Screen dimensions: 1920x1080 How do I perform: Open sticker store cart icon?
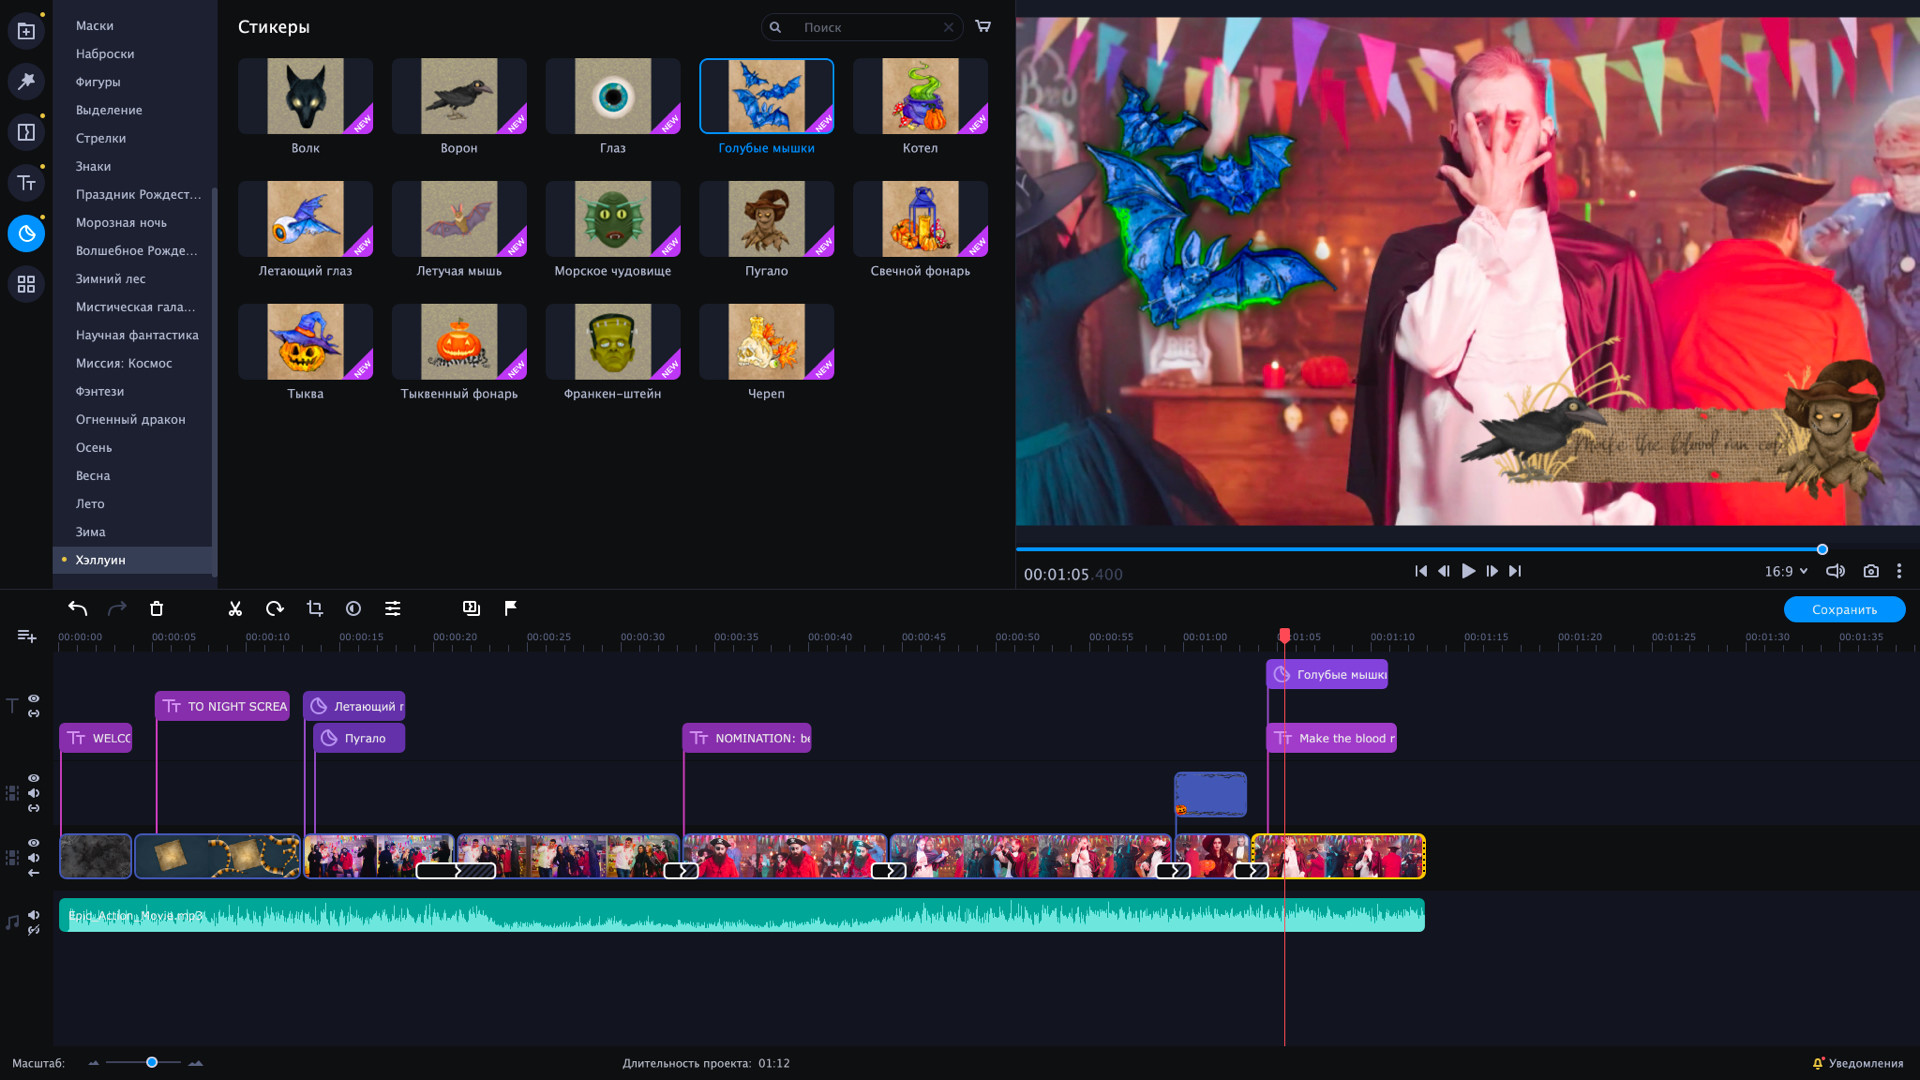tap(983, 27)
